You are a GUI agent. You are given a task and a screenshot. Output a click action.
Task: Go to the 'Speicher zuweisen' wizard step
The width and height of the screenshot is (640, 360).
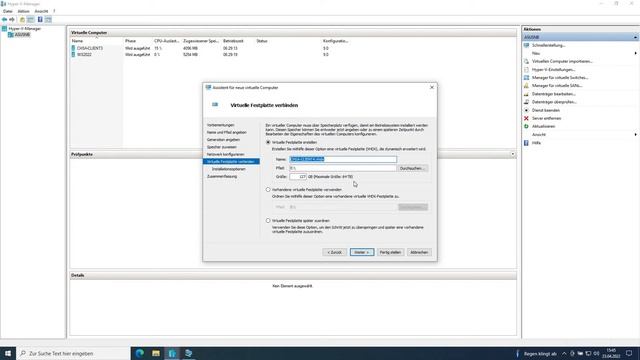[x=222, y=147]
